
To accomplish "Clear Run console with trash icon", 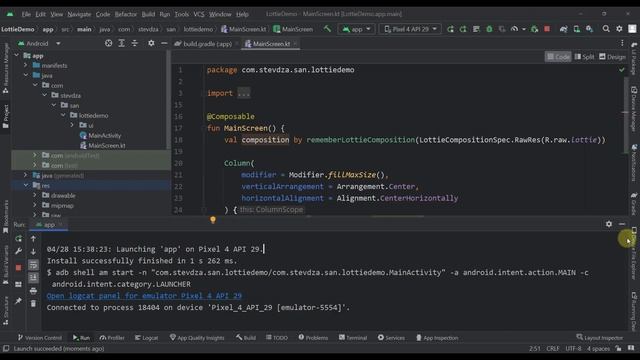I will point(33,304).
